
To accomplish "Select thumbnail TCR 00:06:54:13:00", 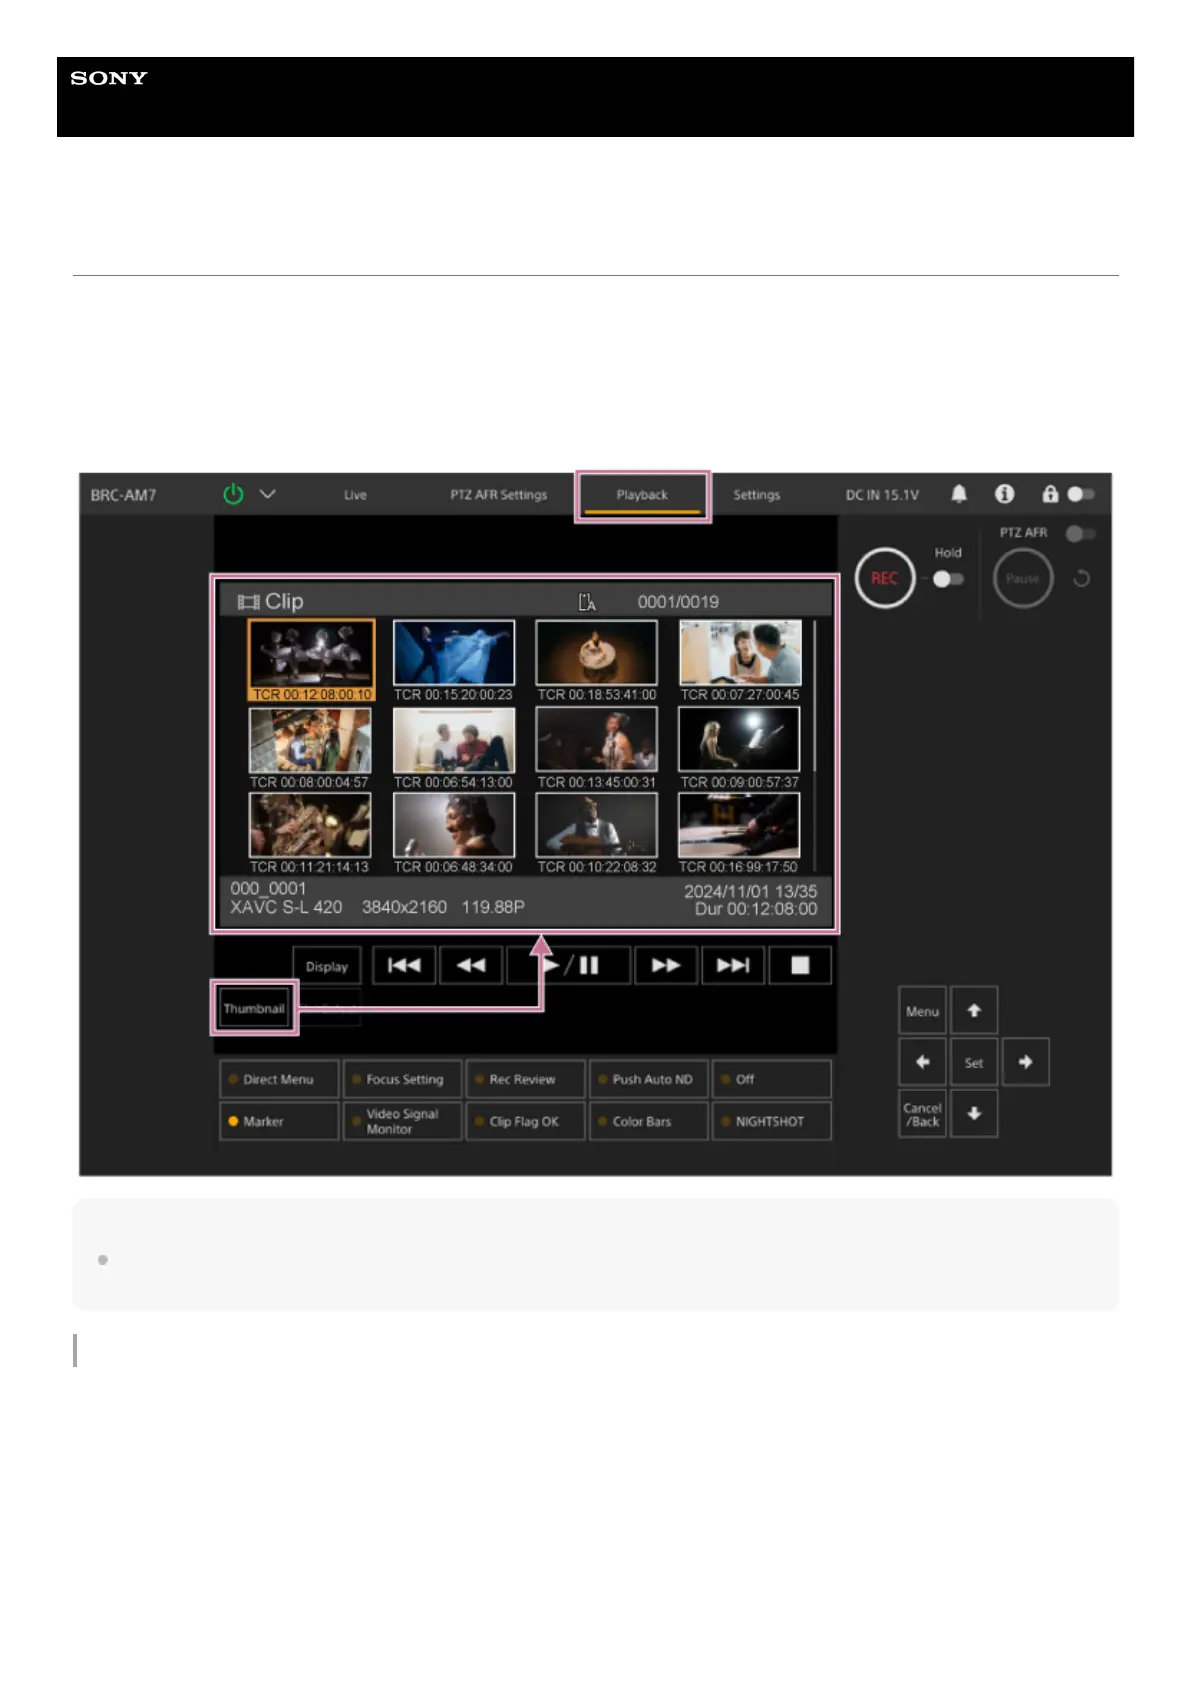I will (453, 748).
